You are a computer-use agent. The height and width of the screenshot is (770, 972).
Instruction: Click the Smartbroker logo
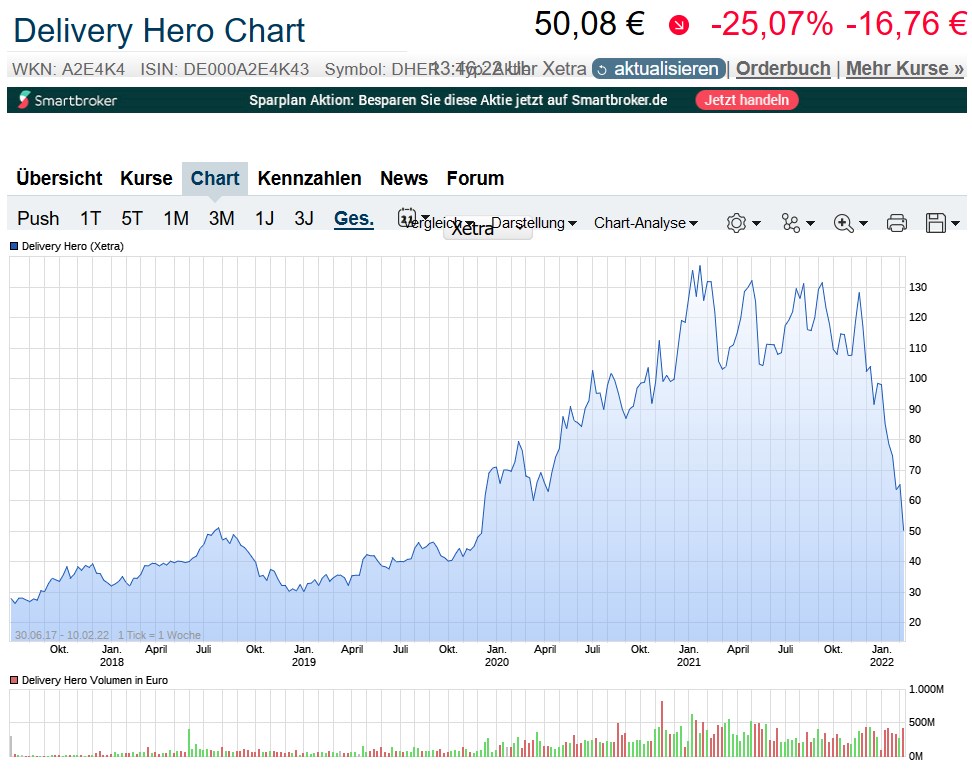[67, 100]
